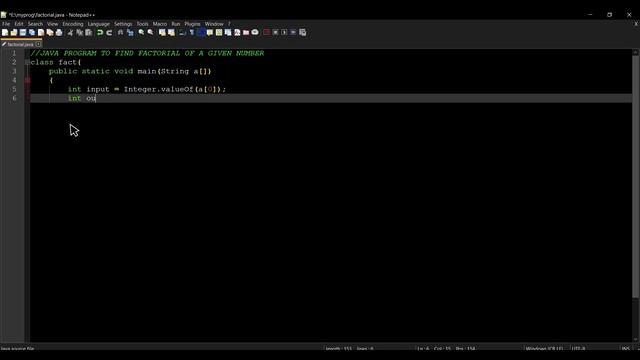Zoom out magnifier icon
The width and height of the screenshot is (640, 360).
point(150,32)
